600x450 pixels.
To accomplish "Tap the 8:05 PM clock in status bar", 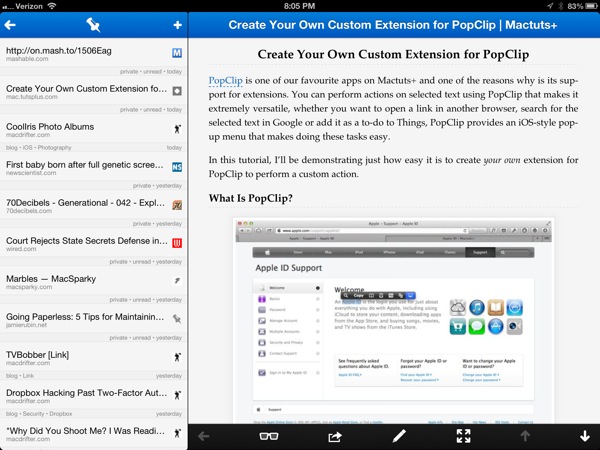I will 299,6.
